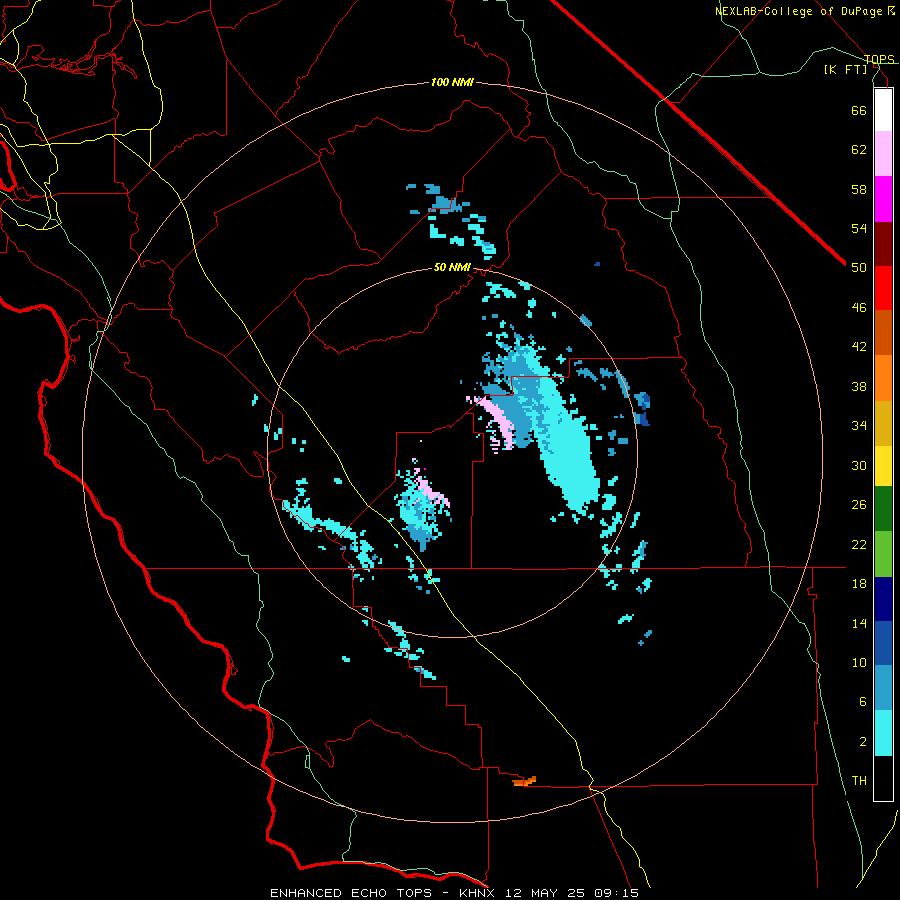The width and height of the screenshot is (900, 900).
Task: Click the legend value 14
Action: [x=859, y=623]
